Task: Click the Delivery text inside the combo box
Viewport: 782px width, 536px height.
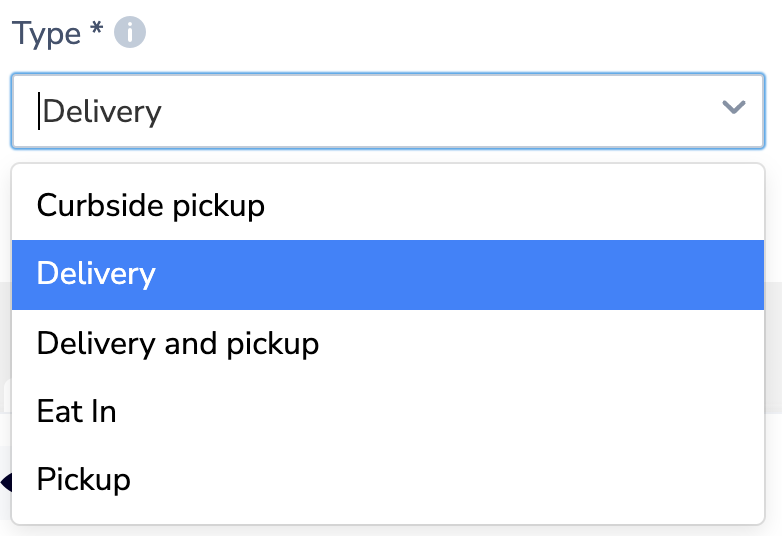Action: point(102,112)
